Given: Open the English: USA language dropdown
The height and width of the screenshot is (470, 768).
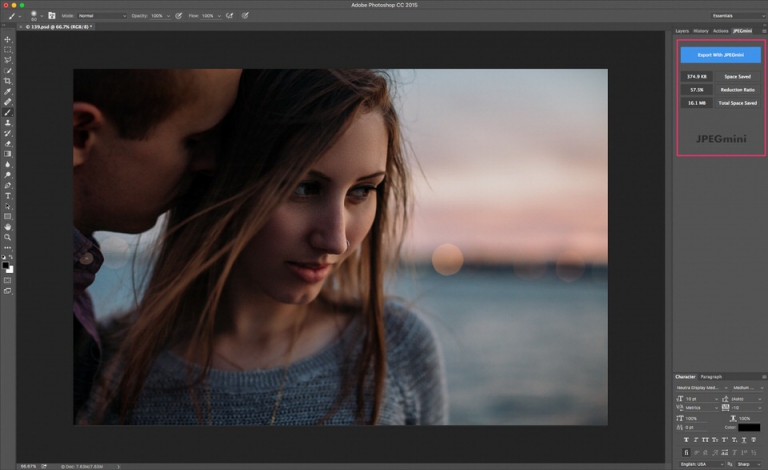Looking at the screenshot, I should 701,464.
